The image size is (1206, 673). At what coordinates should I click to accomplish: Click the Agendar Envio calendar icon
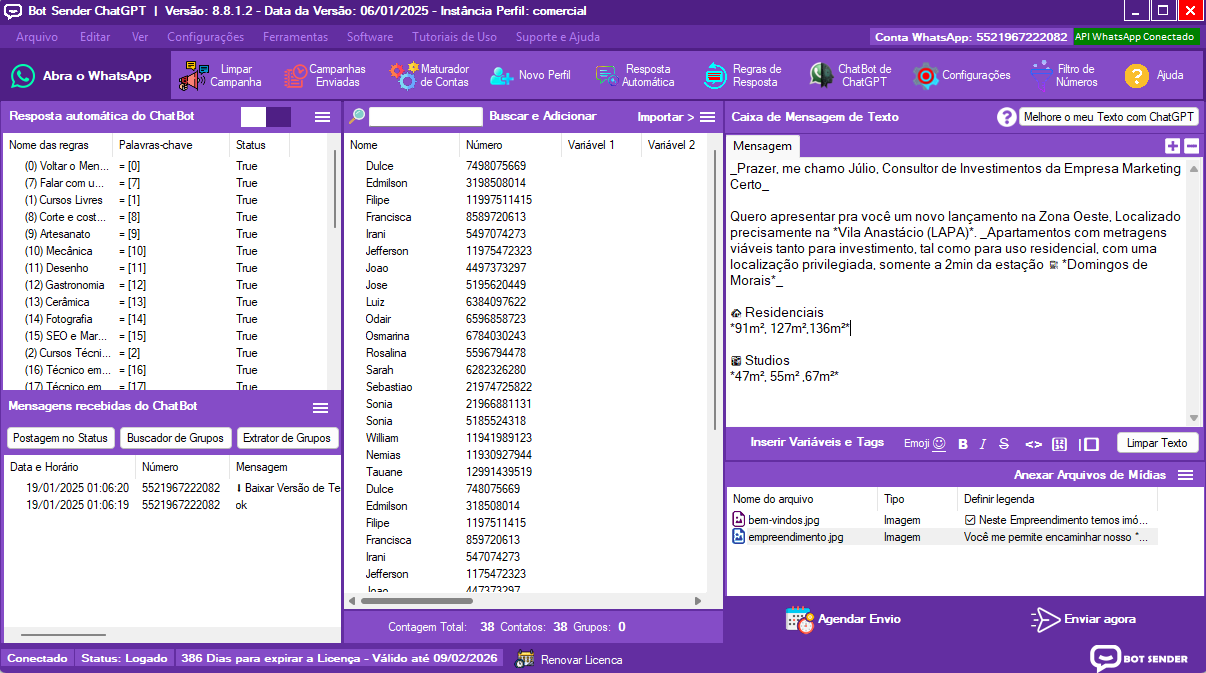800,619
